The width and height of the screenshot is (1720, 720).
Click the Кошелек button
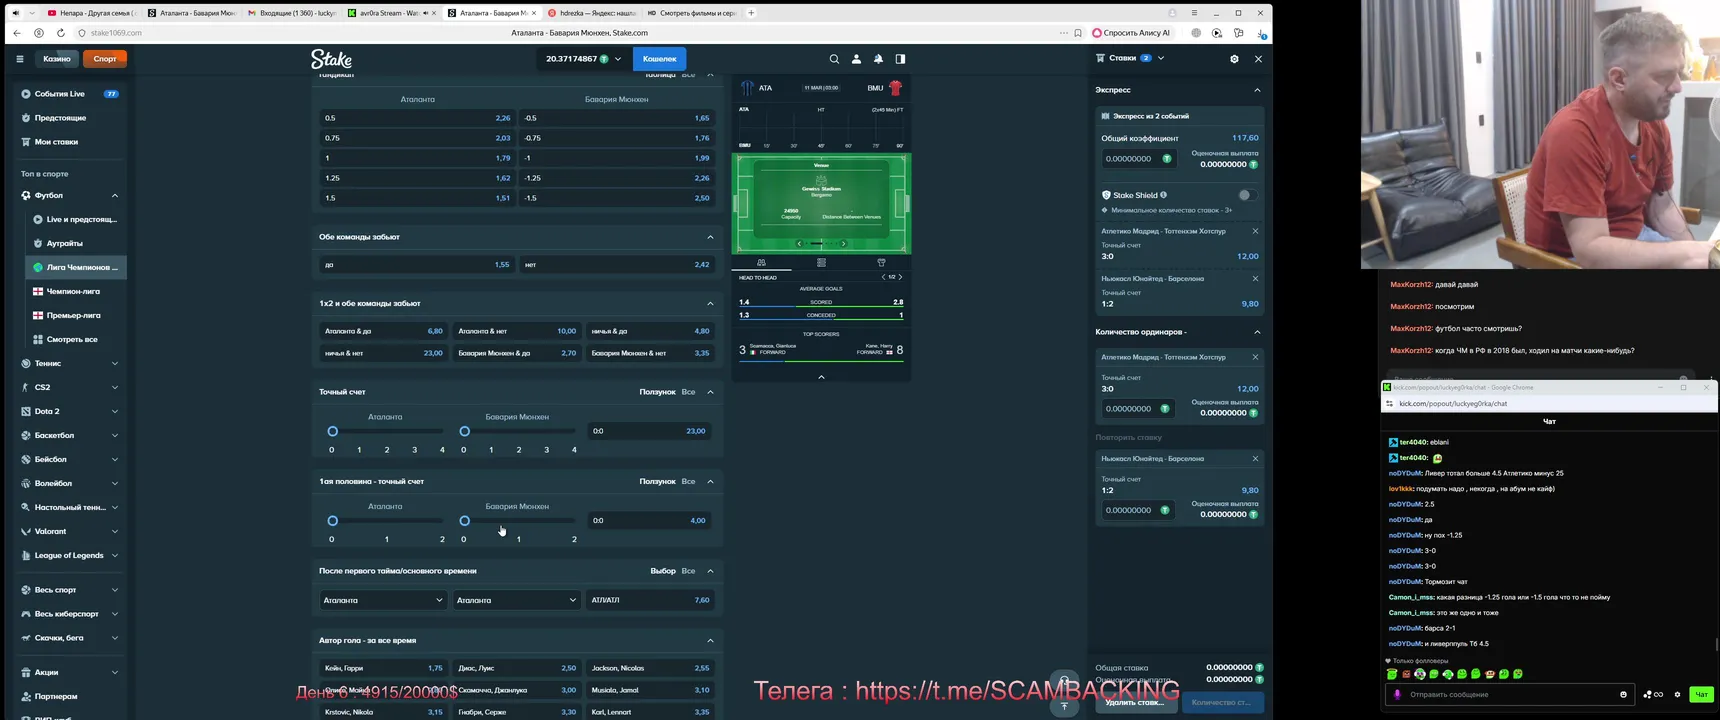pyautogui.click(x=659, y=59)
